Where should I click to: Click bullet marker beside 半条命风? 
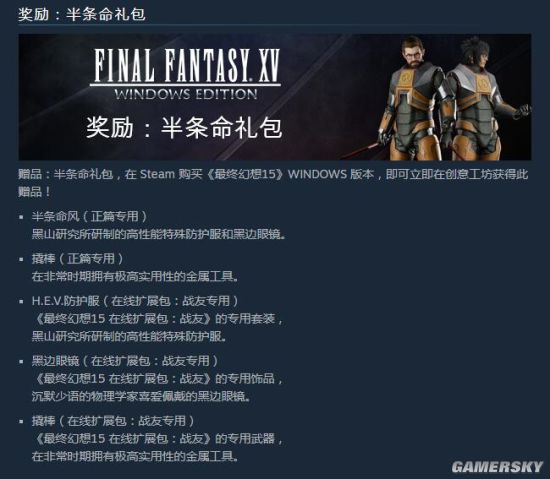[21, 217]
